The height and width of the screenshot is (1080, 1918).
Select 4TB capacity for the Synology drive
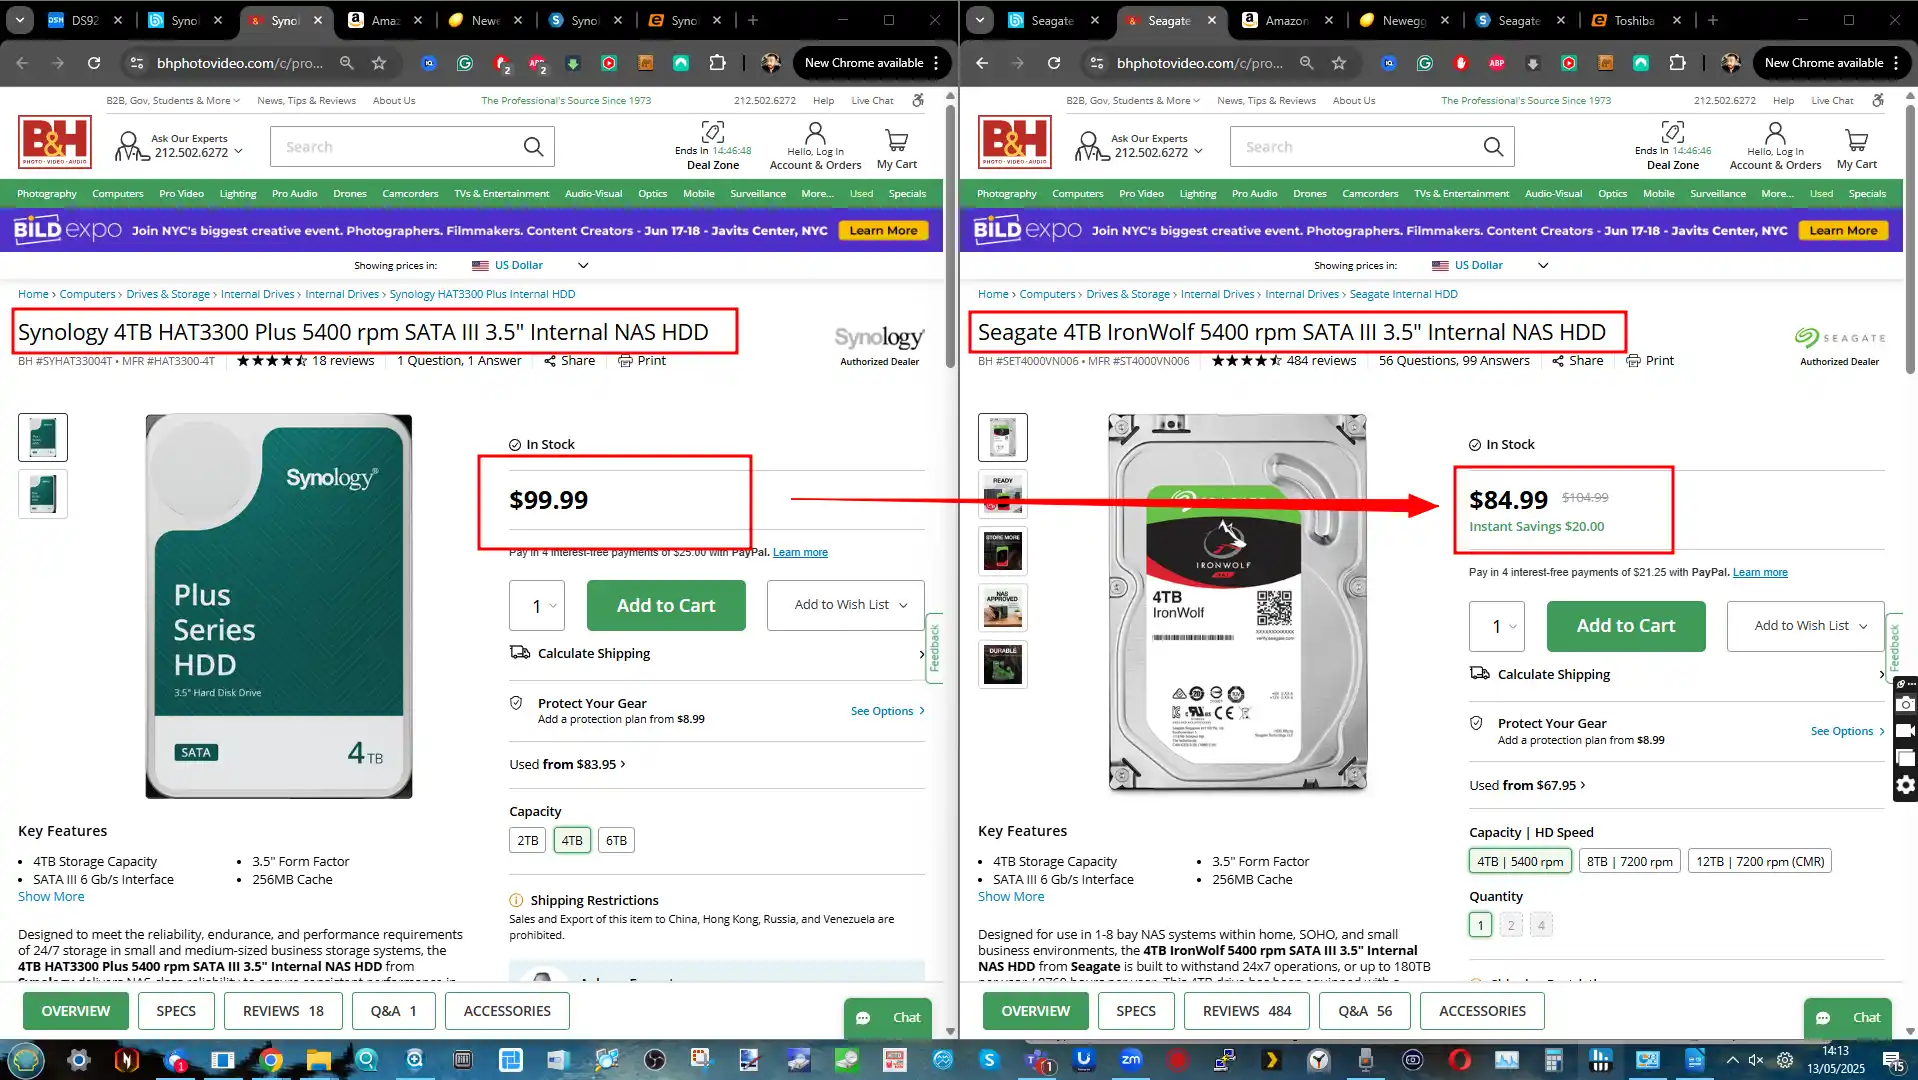[x=572, y=841]
